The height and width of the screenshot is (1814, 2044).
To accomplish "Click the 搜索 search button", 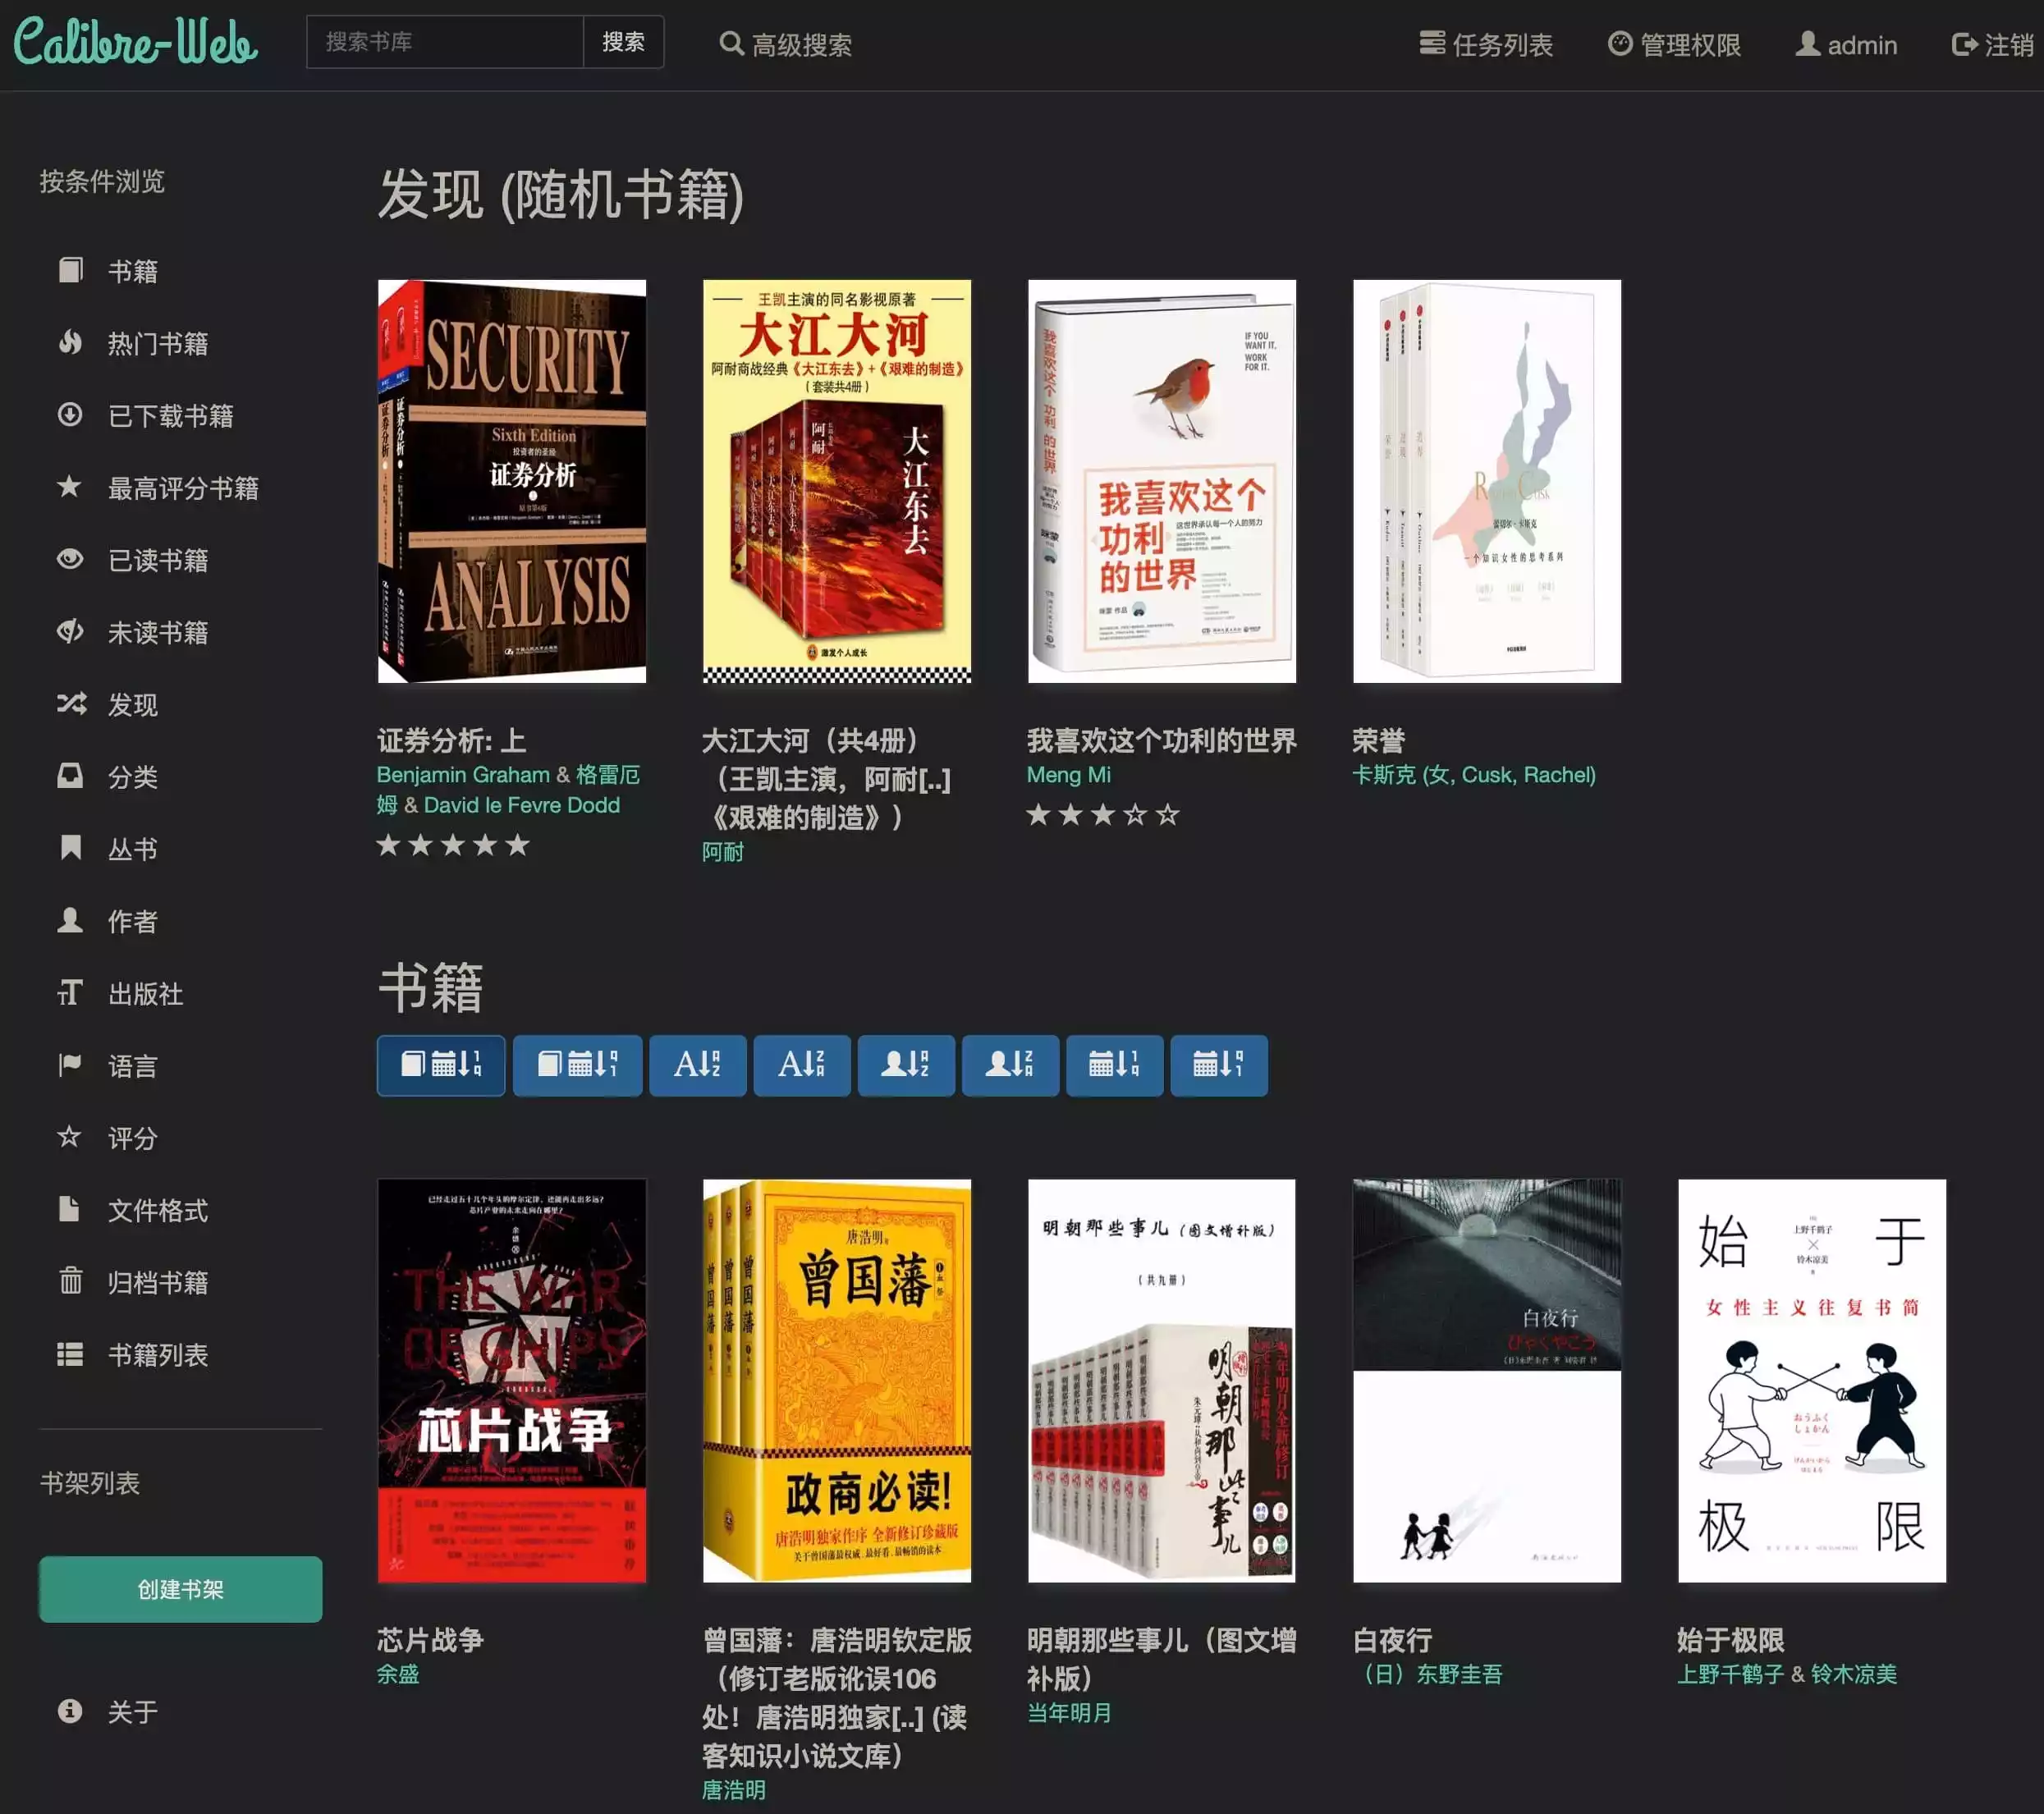I will 622,42.
